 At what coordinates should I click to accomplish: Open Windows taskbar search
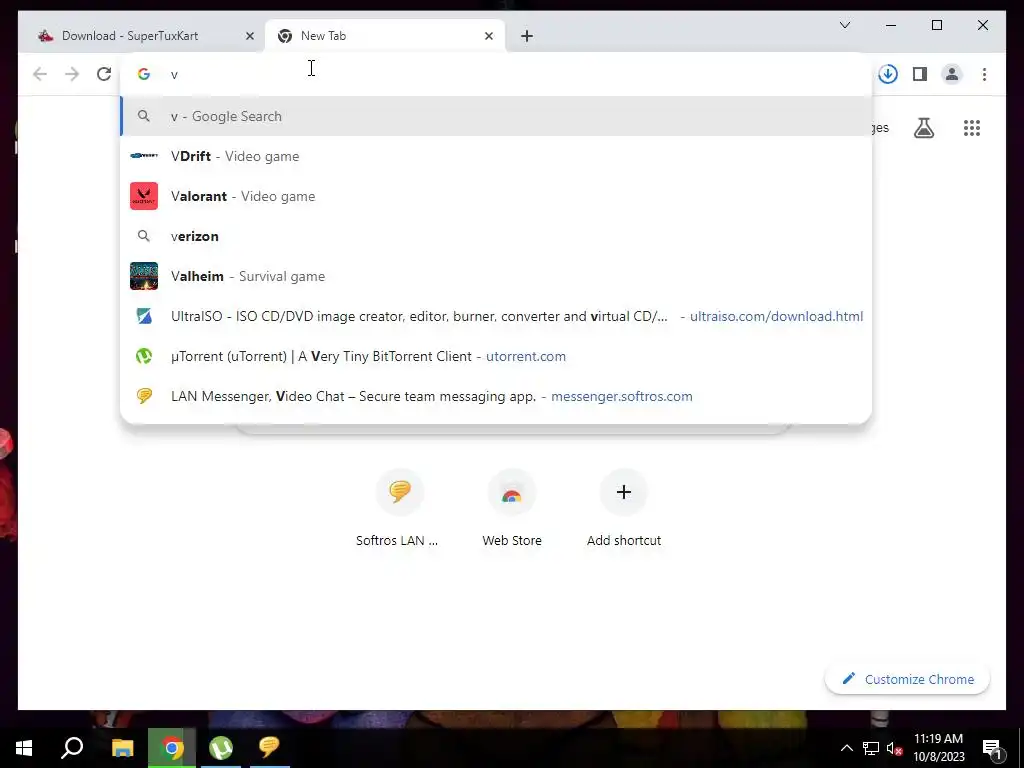pyautogui.click(x=72, y=748)
